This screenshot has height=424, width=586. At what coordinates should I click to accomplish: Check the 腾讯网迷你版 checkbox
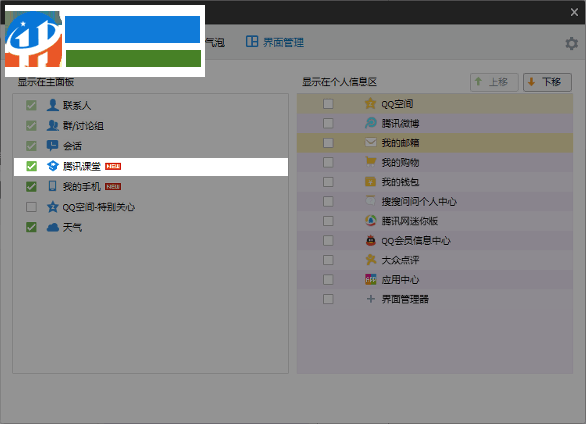(328, 221)
